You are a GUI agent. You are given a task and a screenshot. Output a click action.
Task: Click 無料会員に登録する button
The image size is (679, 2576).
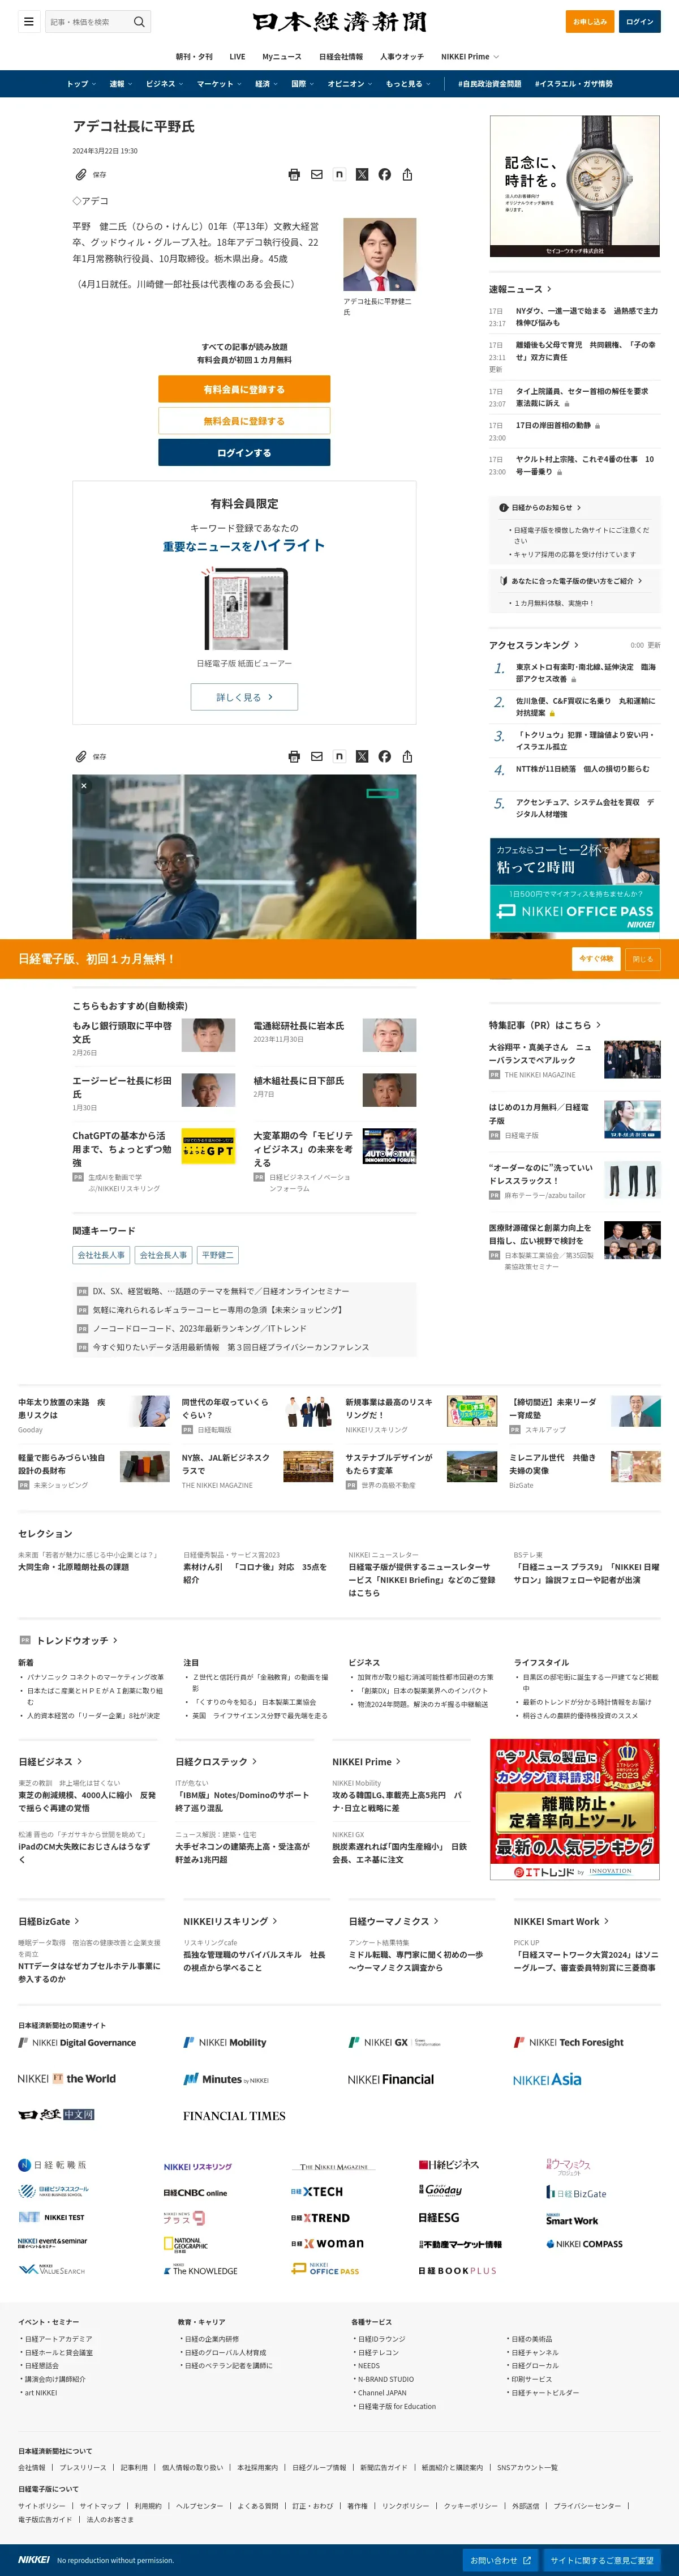(244, 421)
